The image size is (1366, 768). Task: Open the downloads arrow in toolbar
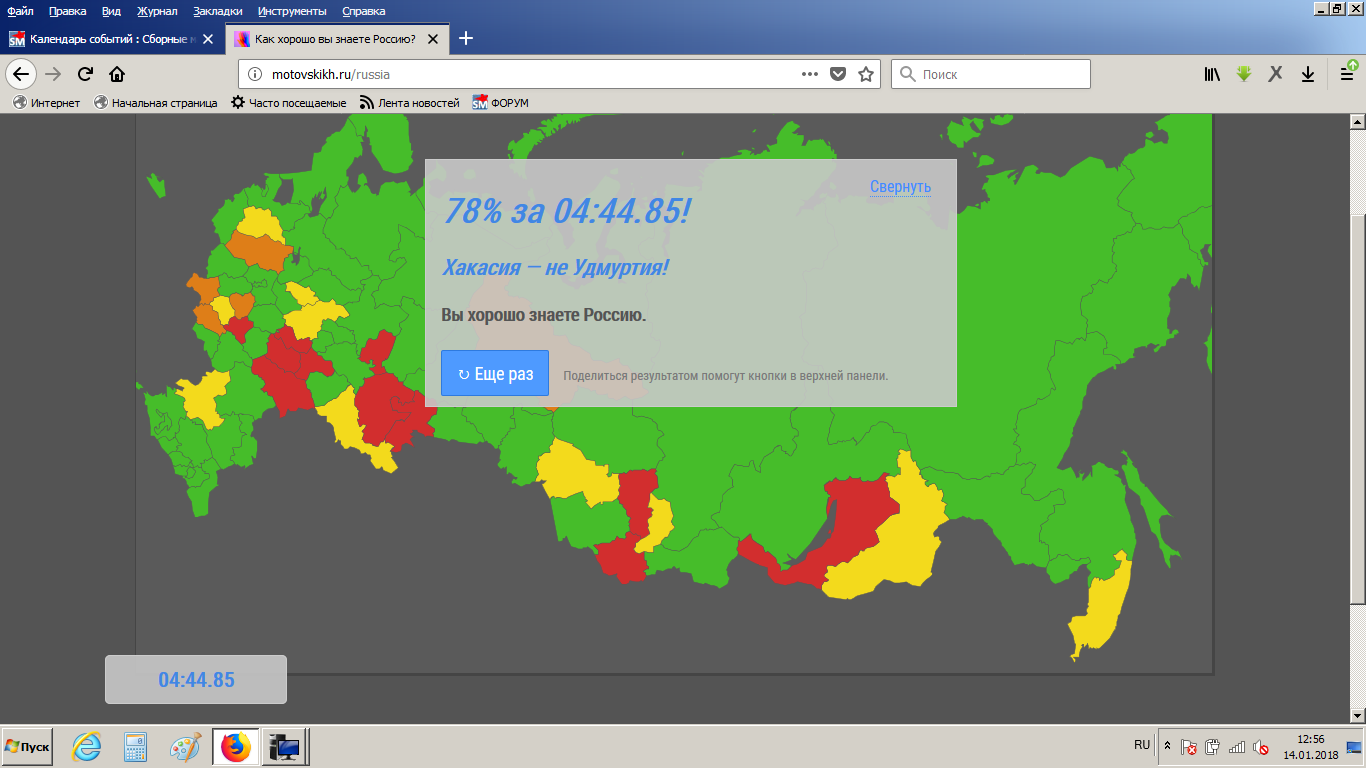tap(1307, 74)
